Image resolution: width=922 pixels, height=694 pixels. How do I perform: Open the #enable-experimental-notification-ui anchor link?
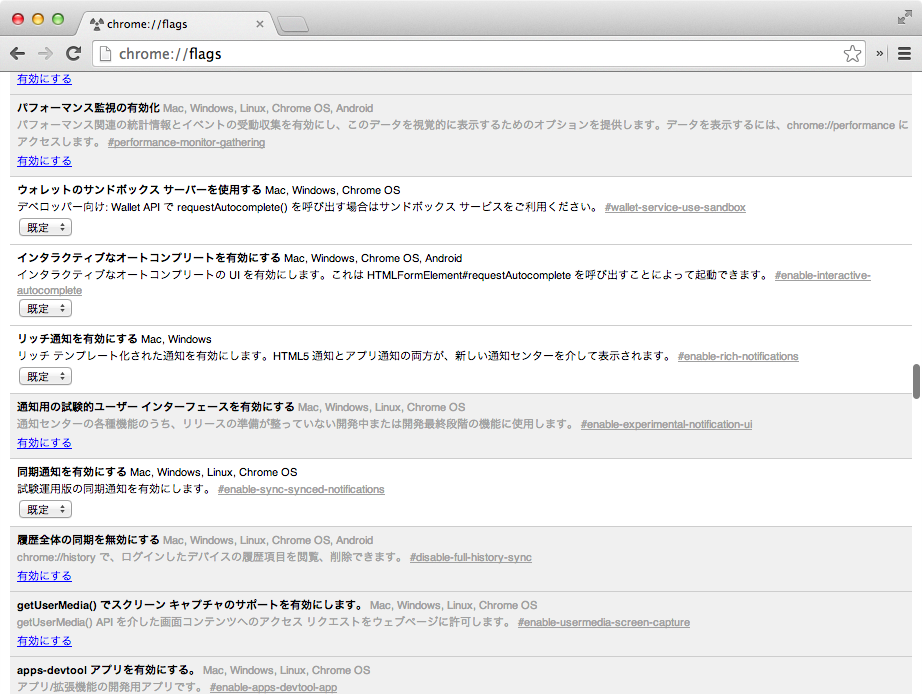[x=666, y=425]
